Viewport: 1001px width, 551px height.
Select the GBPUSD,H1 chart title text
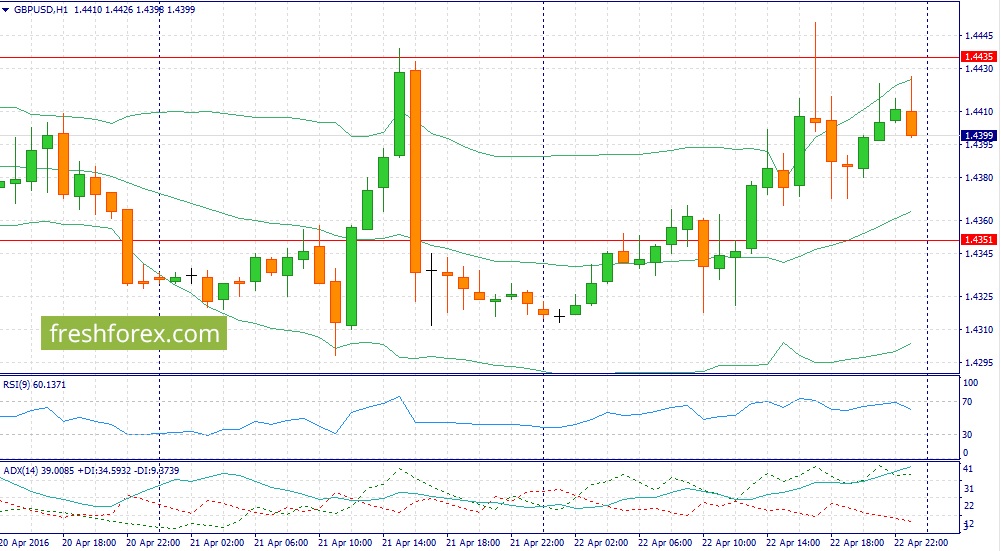pyautogui.click(x=46, y=9)
